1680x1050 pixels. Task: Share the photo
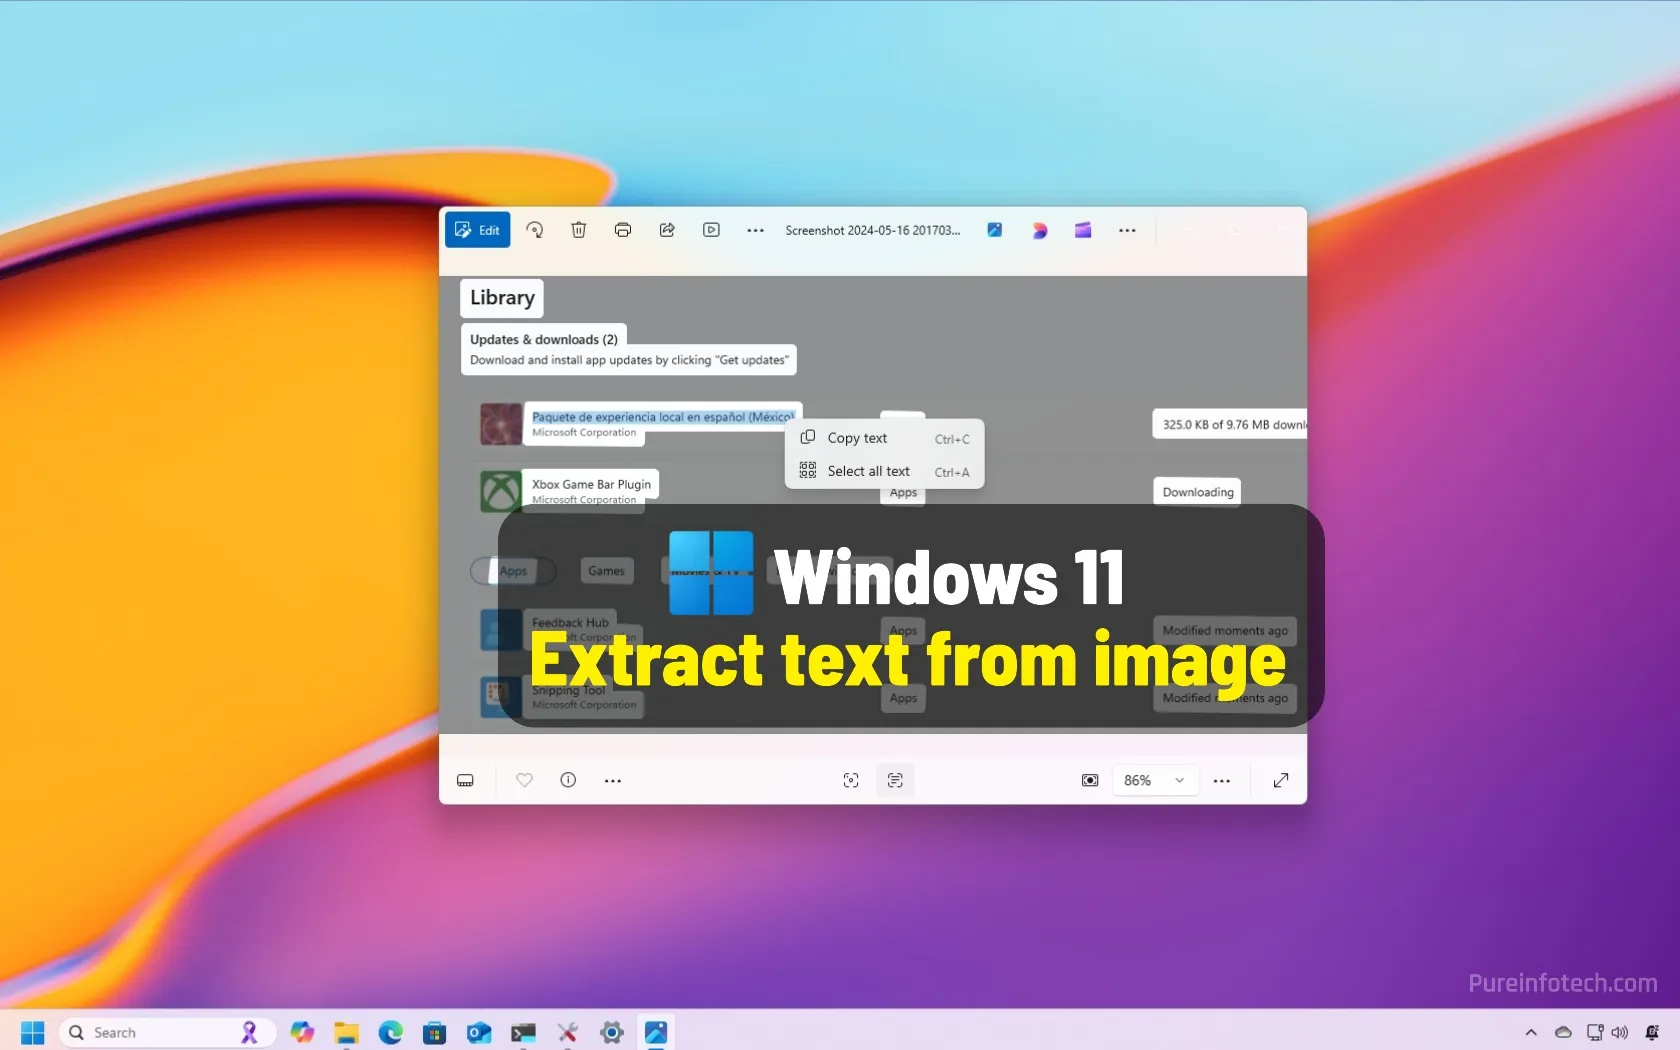pyautogui.click(x=667, y=230)
